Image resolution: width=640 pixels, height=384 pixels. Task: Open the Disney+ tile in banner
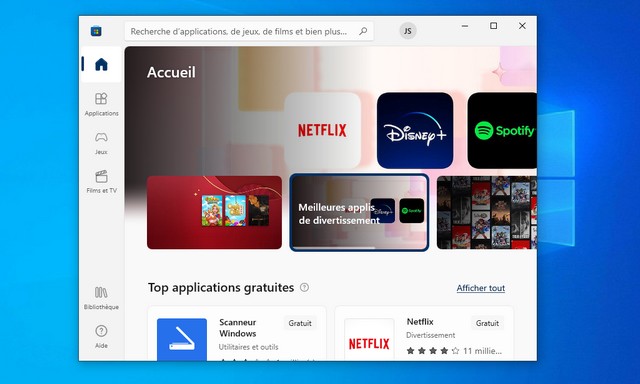point(415,131)
